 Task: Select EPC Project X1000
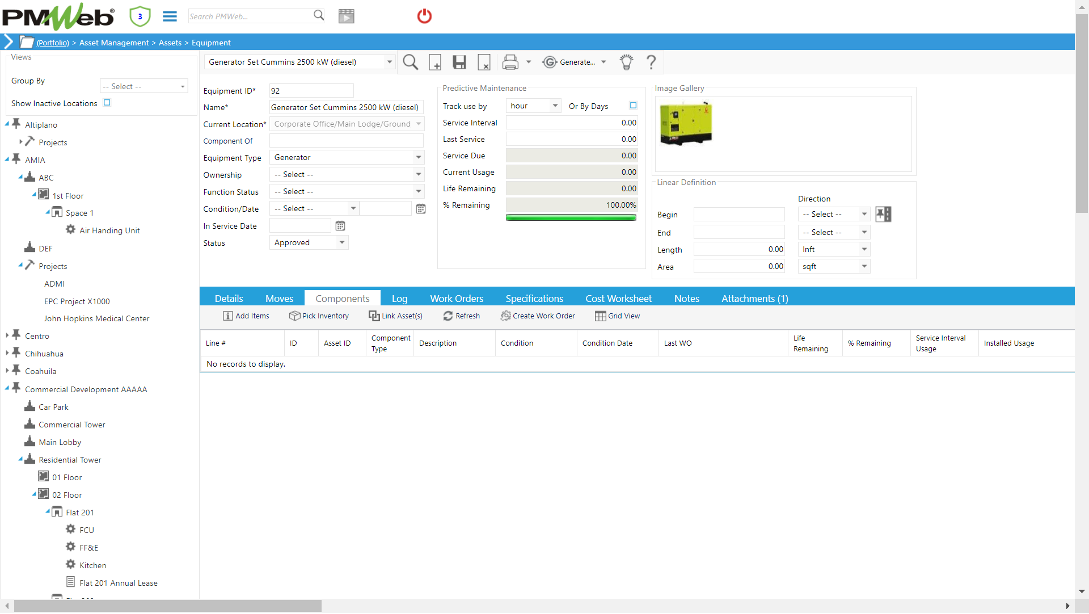[77, 301]
